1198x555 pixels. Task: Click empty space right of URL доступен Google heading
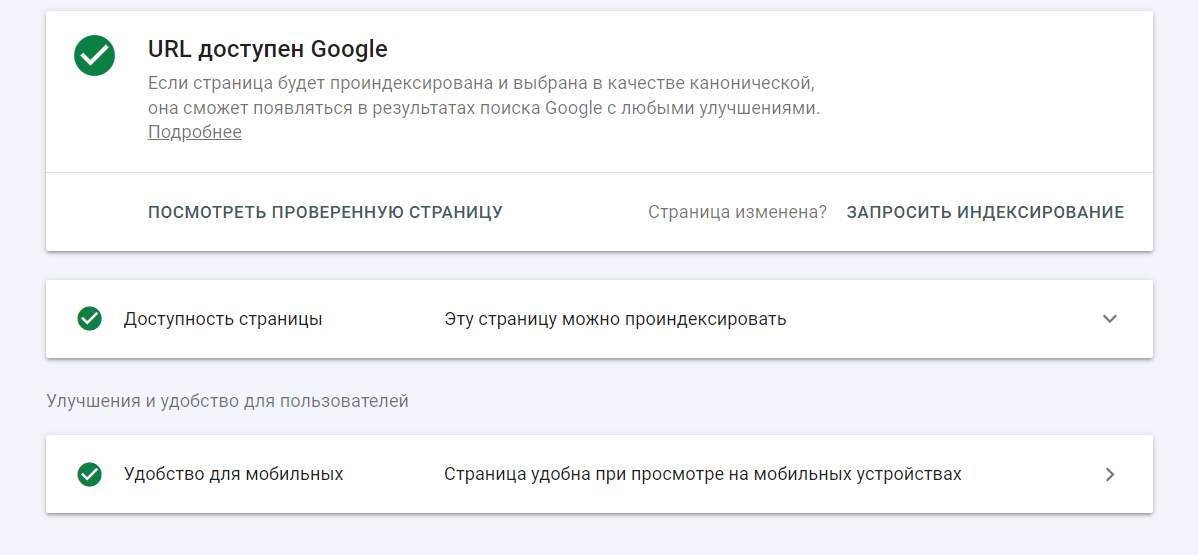[764, 49]
